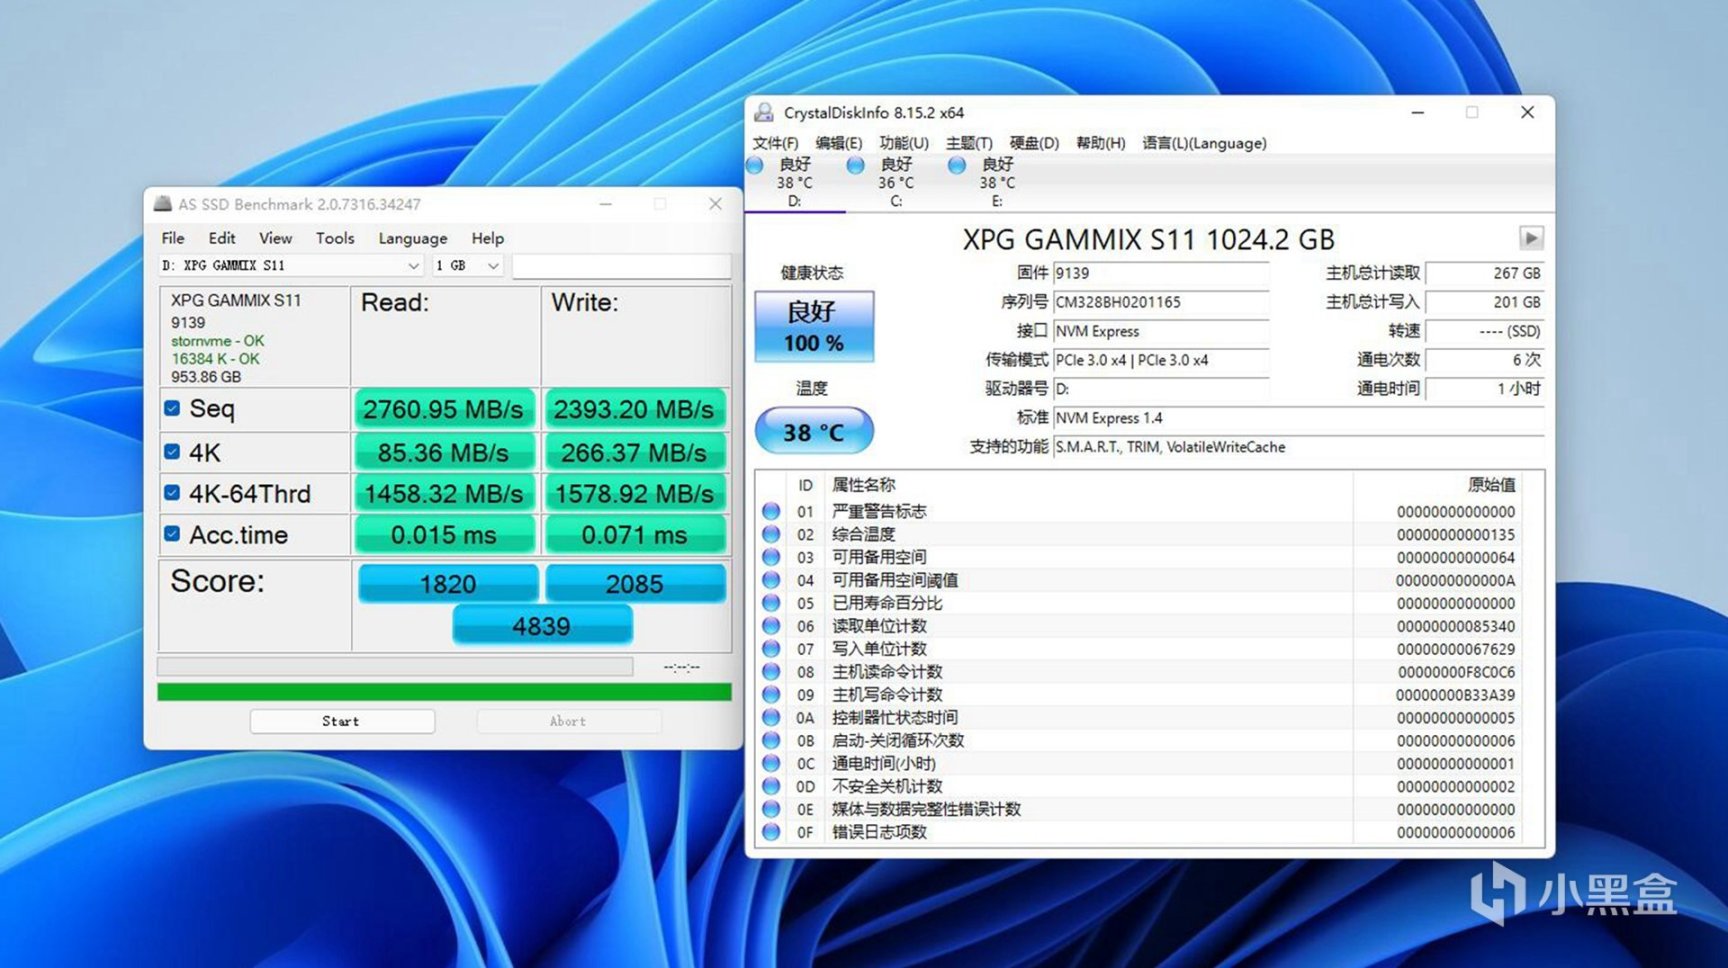Click the Start button in AS SSD Benchmark

click(342, 721)
